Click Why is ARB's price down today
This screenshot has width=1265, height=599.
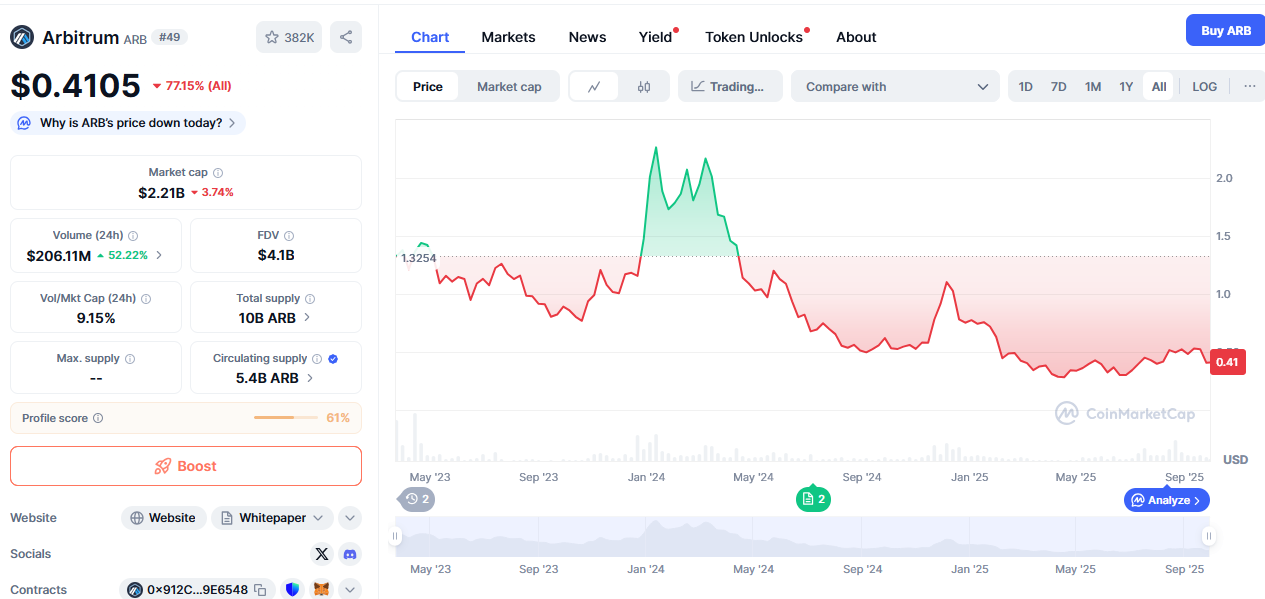(x=128, y=123)
